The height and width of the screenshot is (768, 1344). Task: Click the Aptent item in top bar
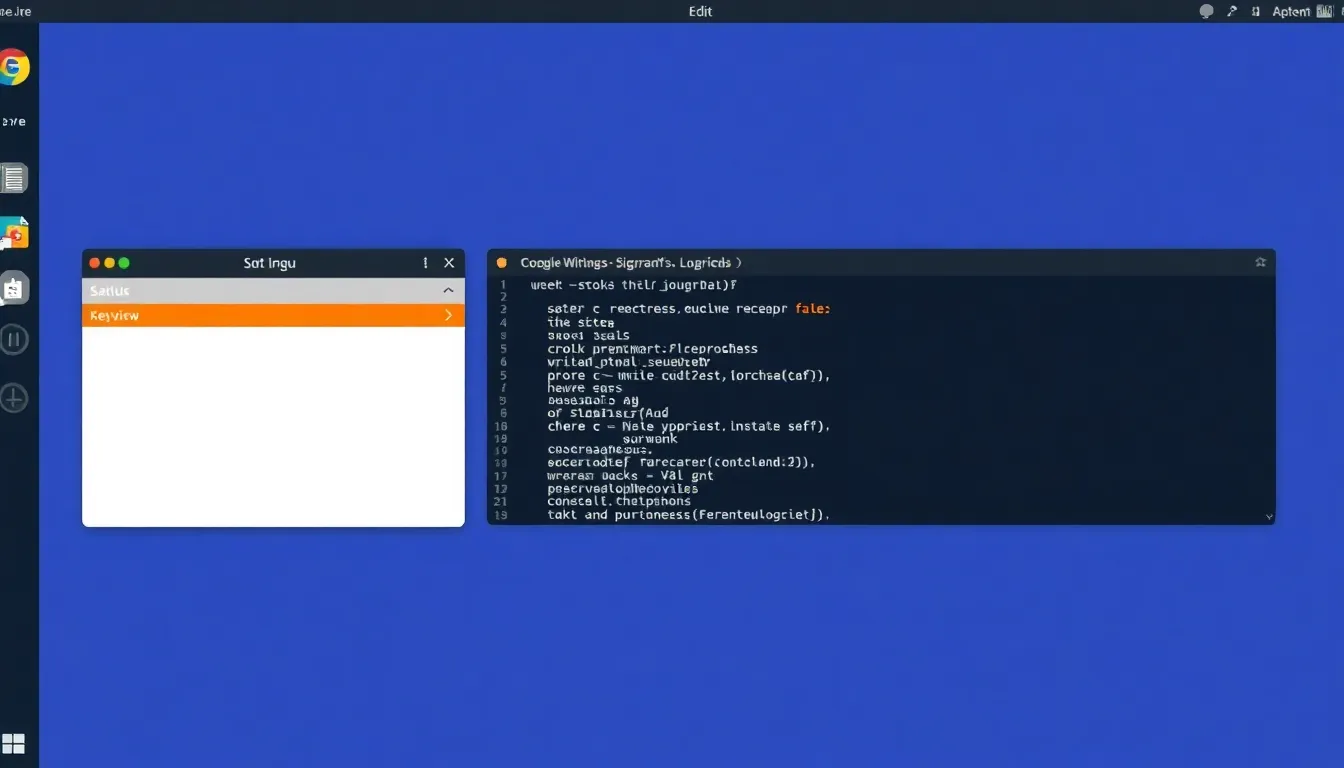(x=1290, y=11)
